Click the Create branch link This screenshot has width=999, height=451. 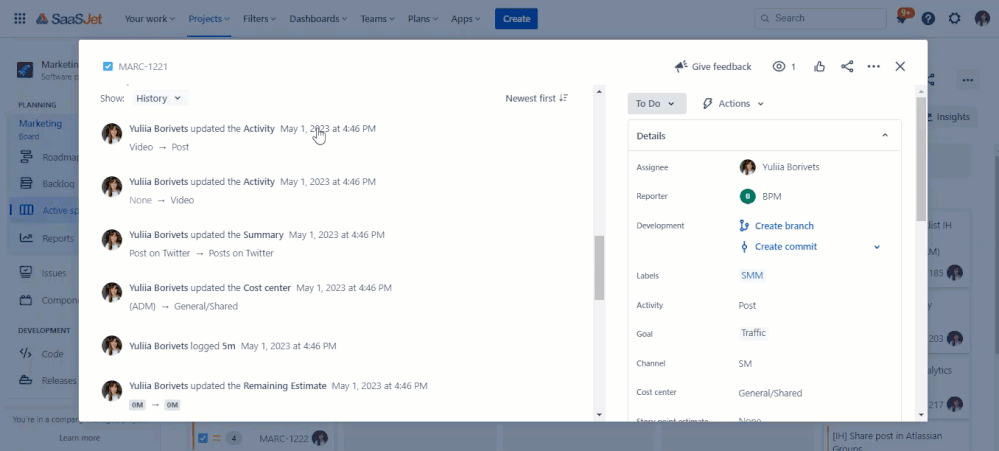pos(784,226)
